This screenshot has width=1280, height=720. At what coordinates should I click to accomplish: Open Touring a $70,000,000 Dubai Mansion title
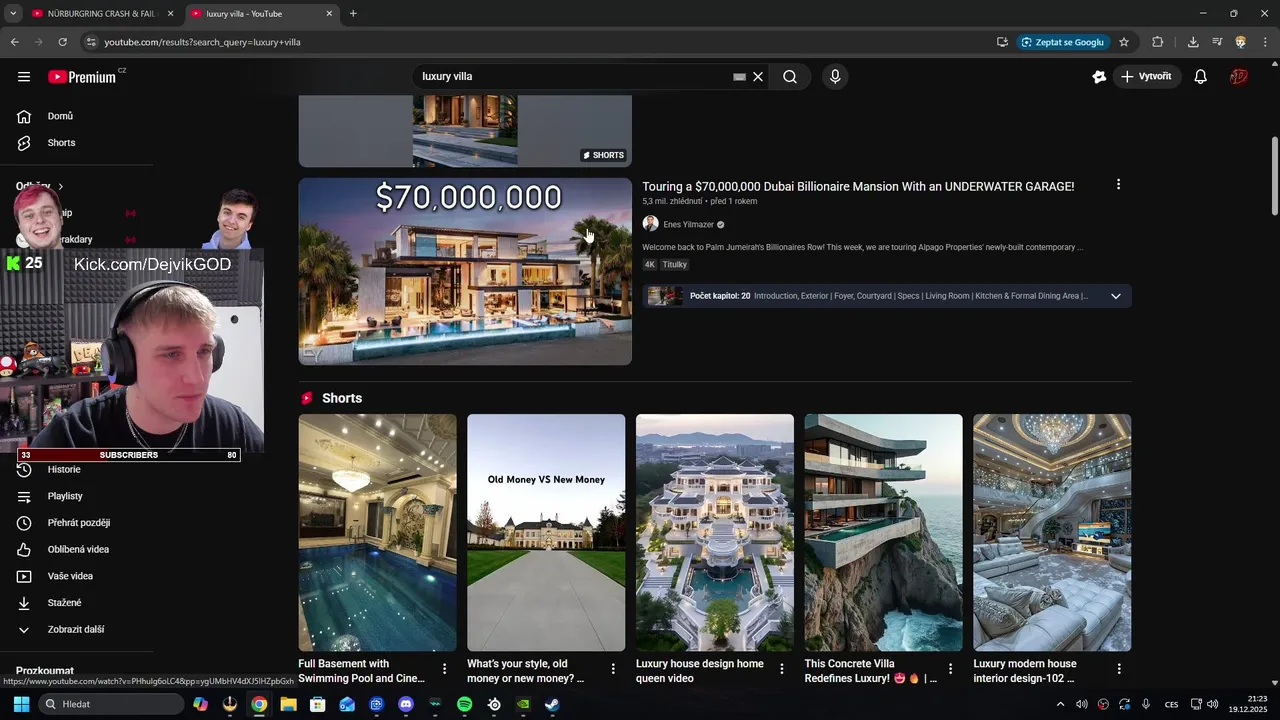point(858,187)
